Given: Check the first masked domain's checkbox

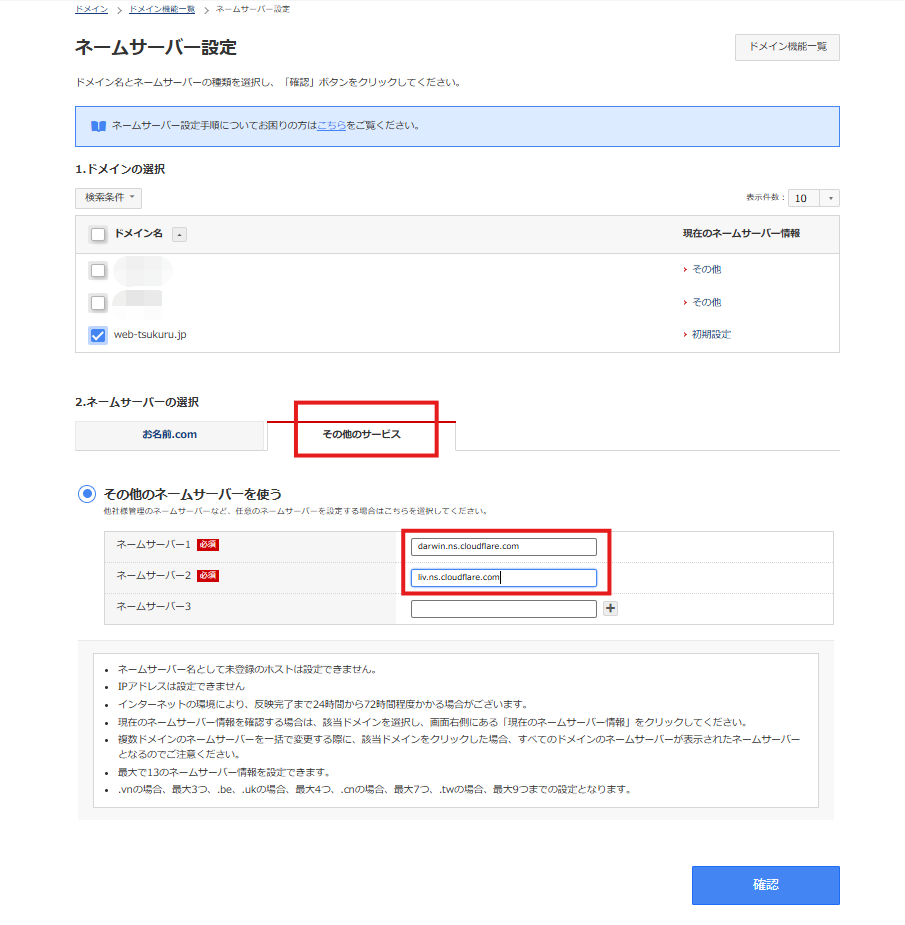Looking at the screenshot, I should point(96,269).
